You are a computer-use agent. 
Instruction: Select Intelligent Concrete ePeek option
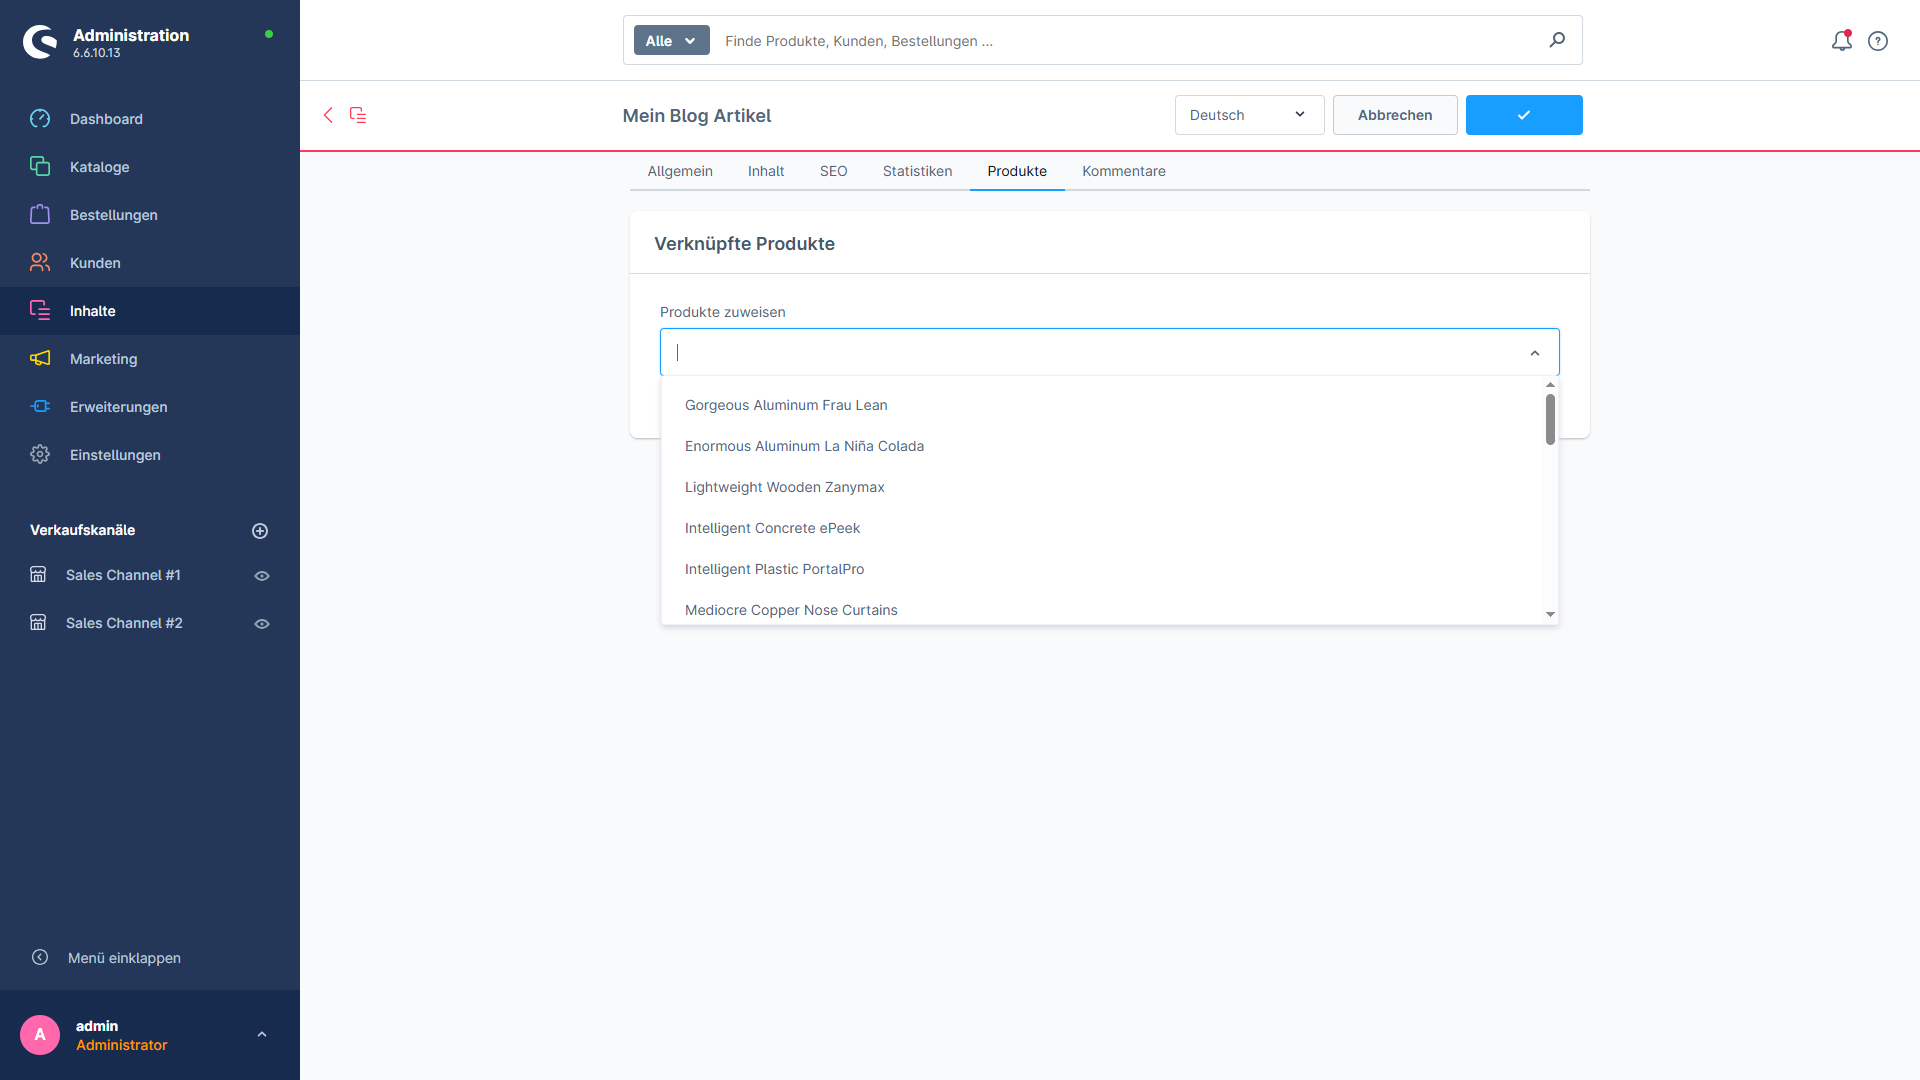click(1102, 528)
